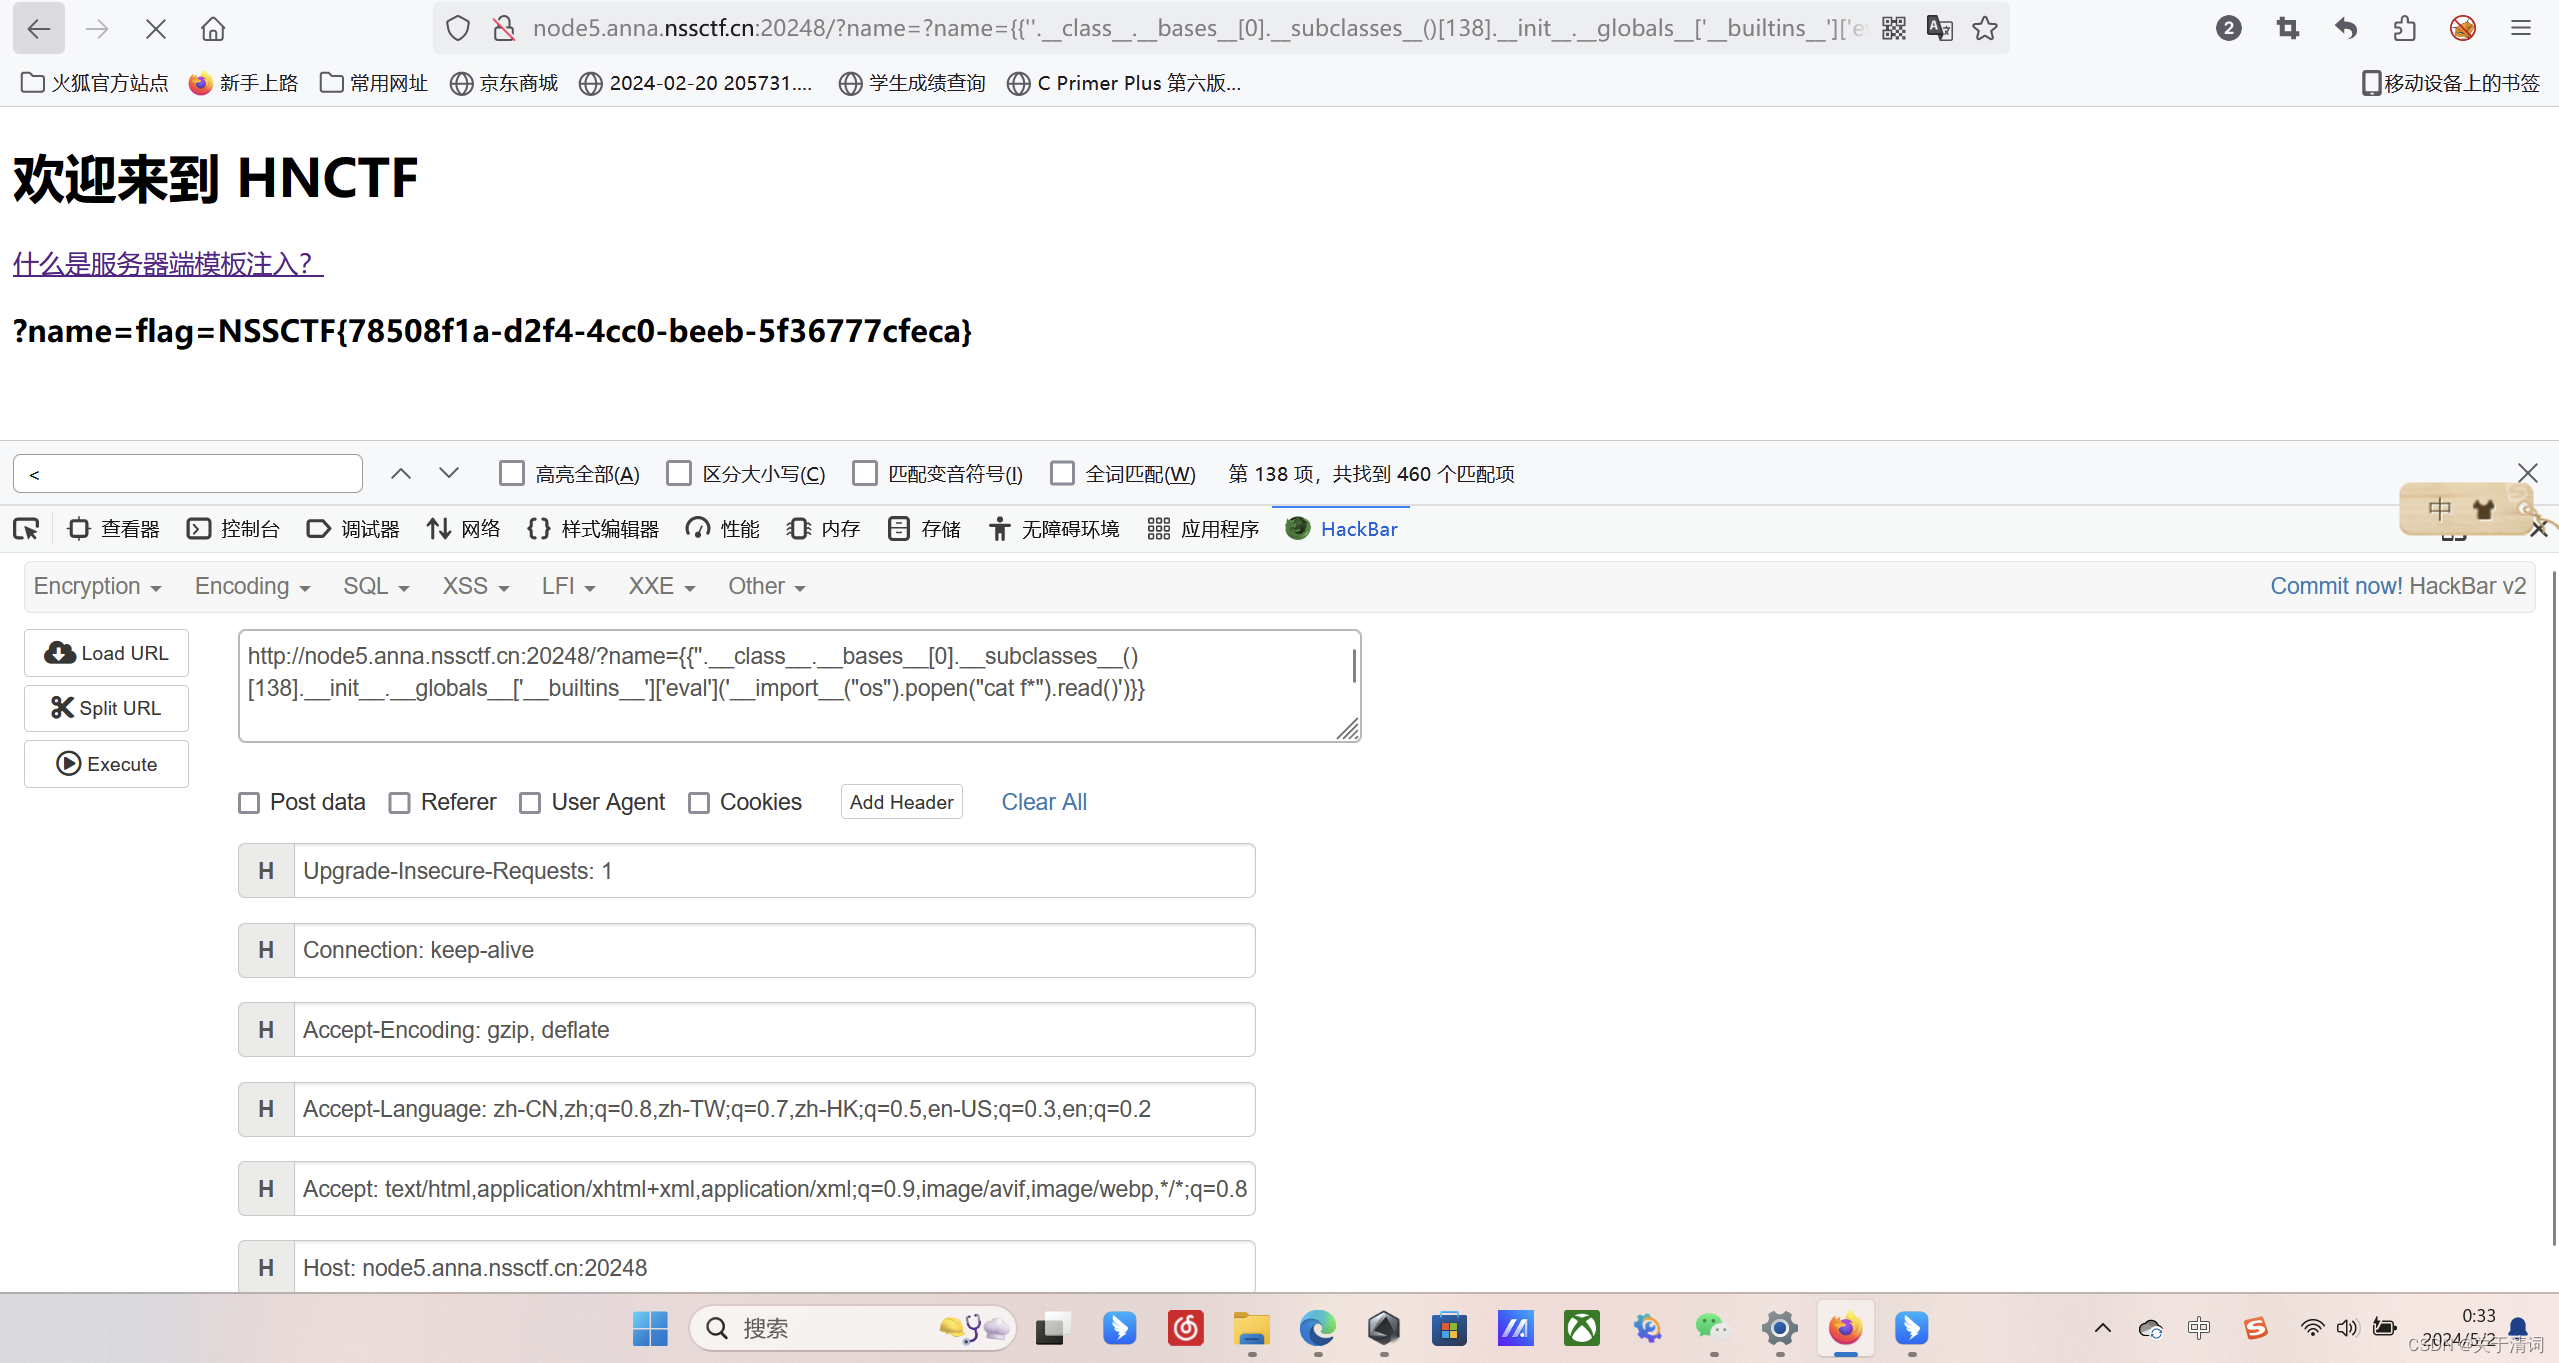Open the QR code icon in address bar
Image resolution: width=2559 pixels, height=1363 pixels.
1894,29
